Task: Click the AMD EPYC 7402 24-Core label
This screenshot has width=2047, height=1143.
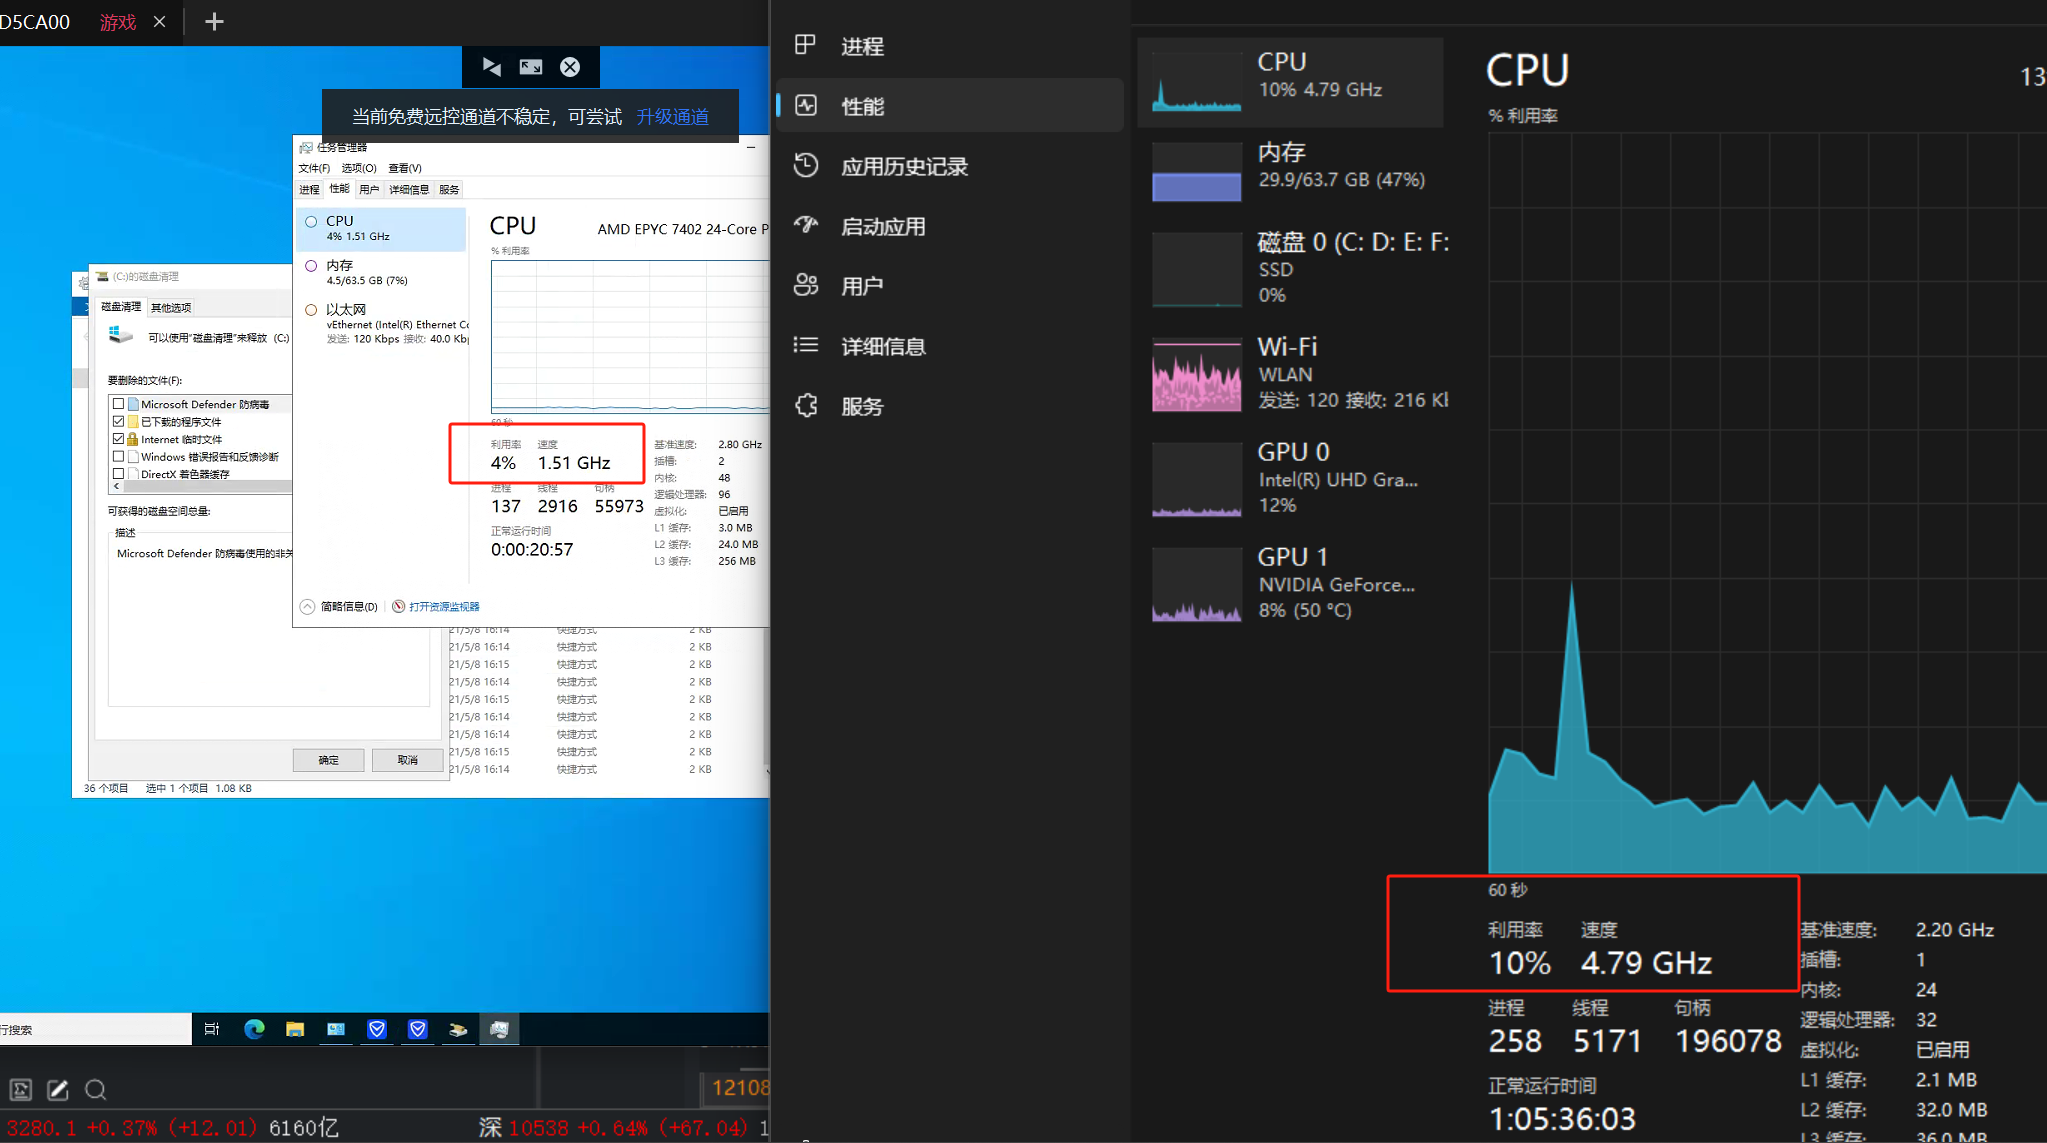Action: pyautogui.click(x=682, y=229)
